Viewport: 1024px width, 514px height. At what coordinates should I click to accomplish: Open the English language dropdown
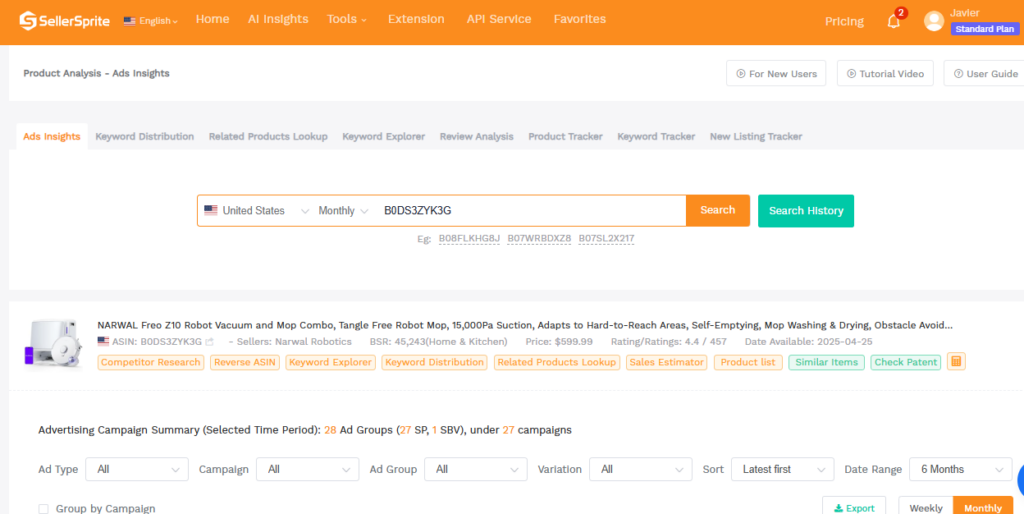(x=151, y=21)
